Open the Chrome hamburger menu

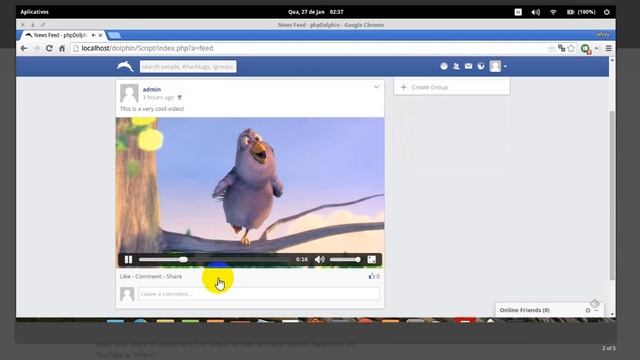click(x=609, y=48)
